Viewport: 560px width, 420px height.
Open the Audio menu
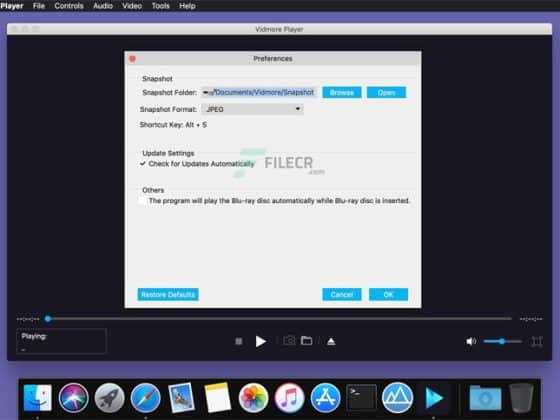[x=103, y=6]
